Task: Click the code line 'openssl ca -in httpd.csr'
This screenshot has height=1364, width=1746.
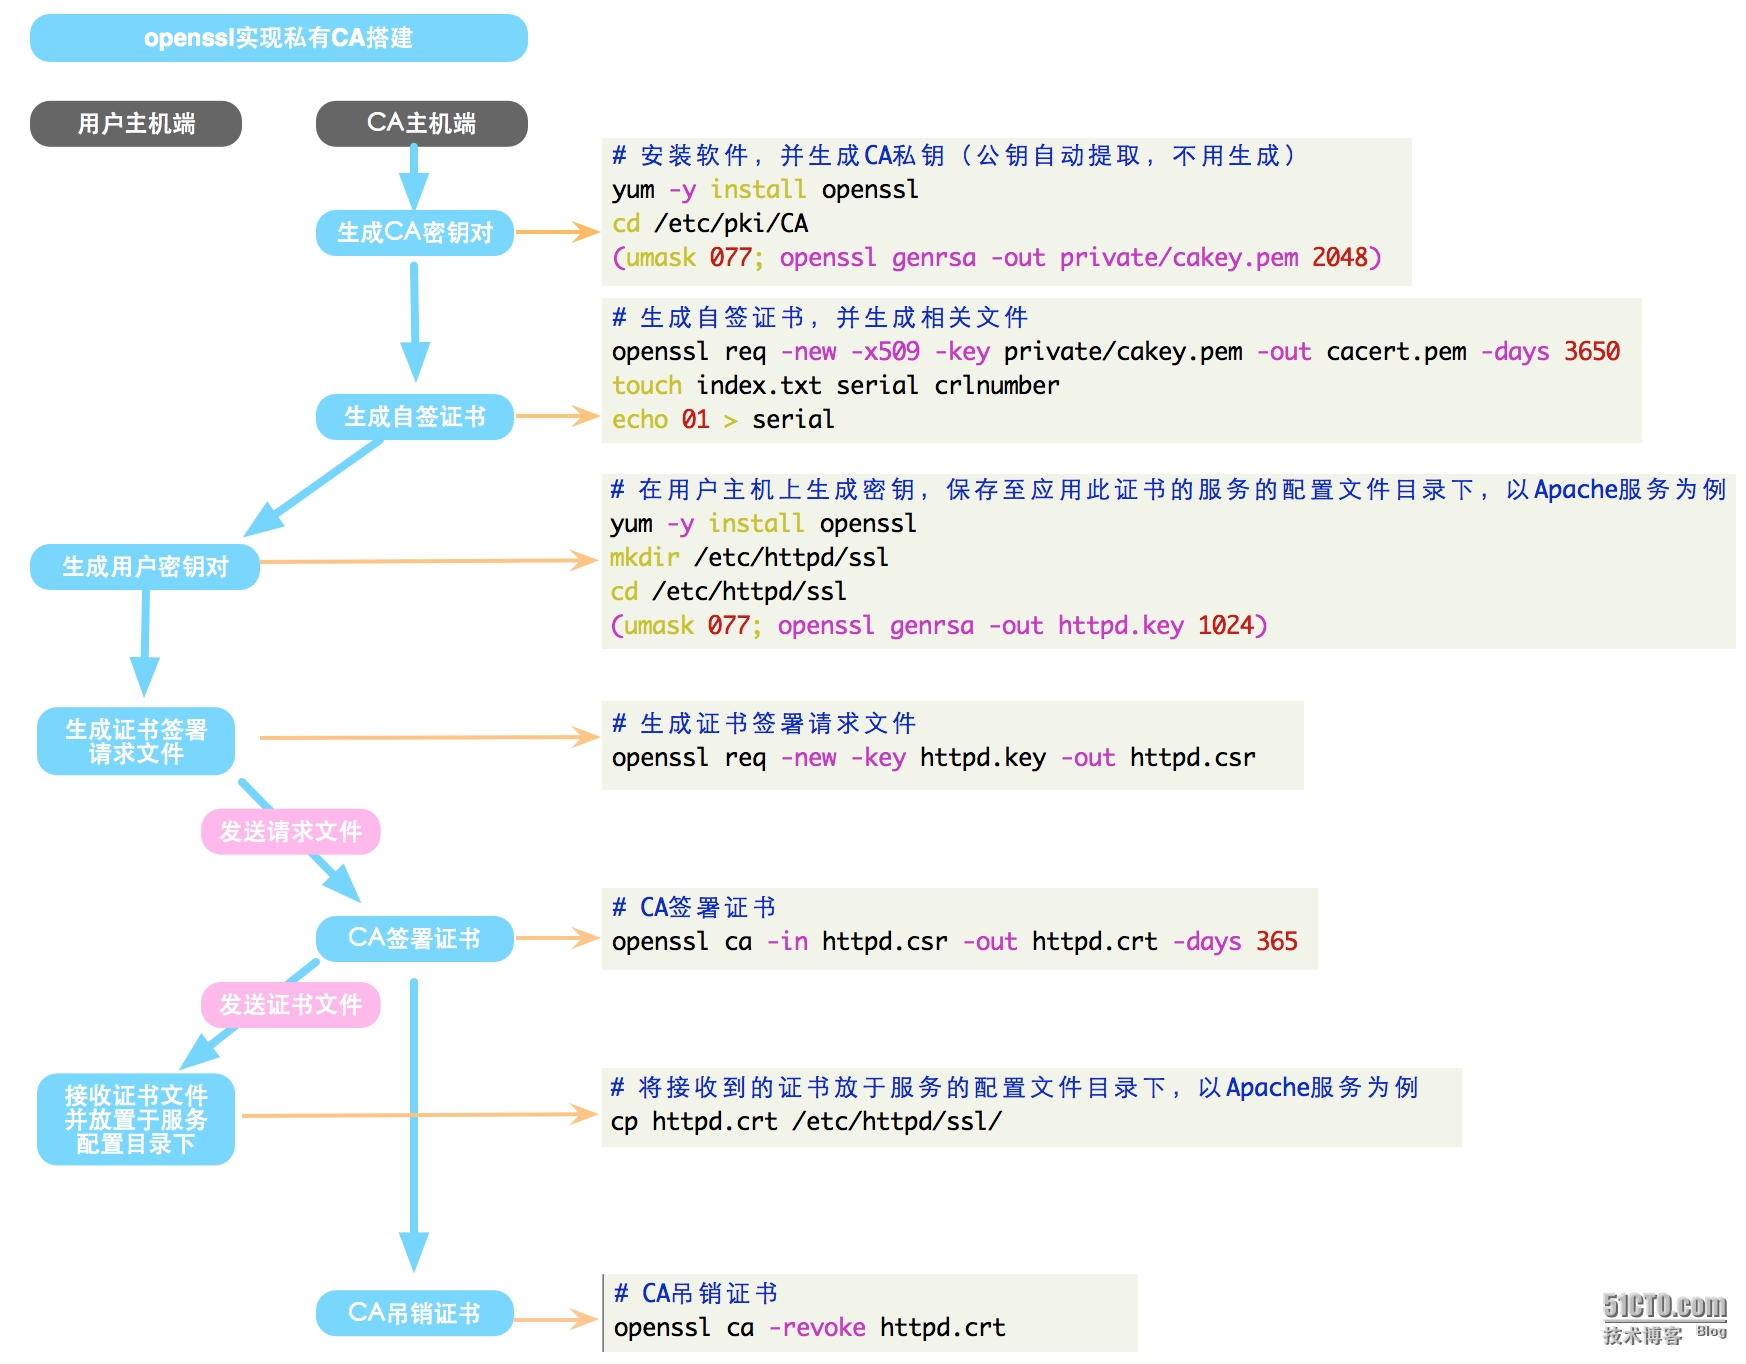Action: [955, 942]
